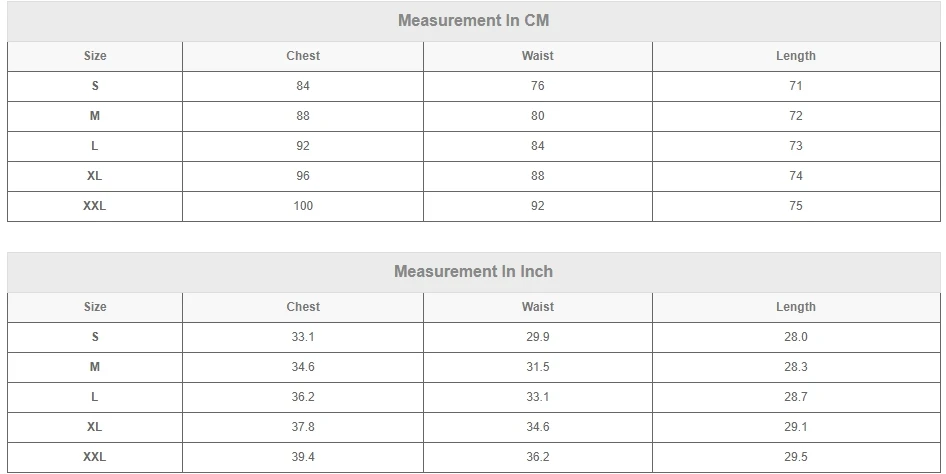946x474 pixels.
Task: Select the XXL row label in CM table
Action: (x=95, y=206)
